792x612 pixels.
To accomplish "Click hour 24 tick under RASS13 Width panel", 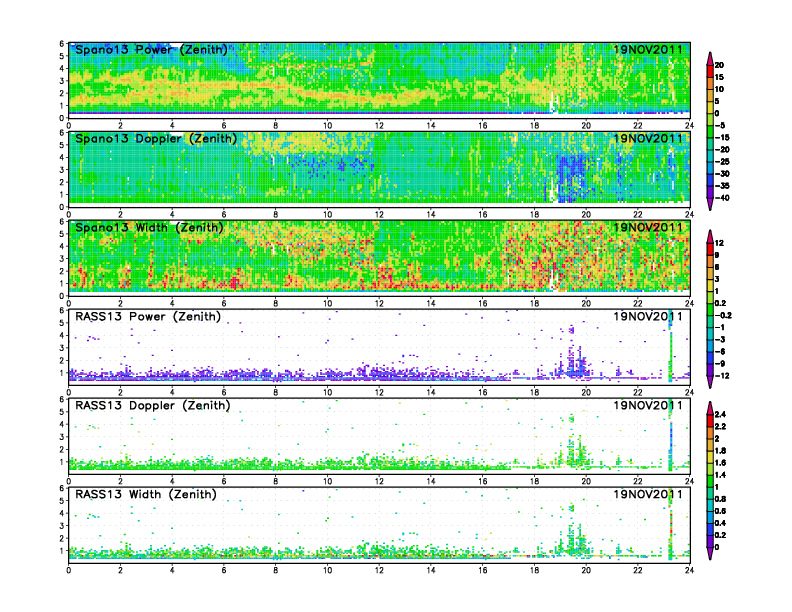I will pos(689,570).
